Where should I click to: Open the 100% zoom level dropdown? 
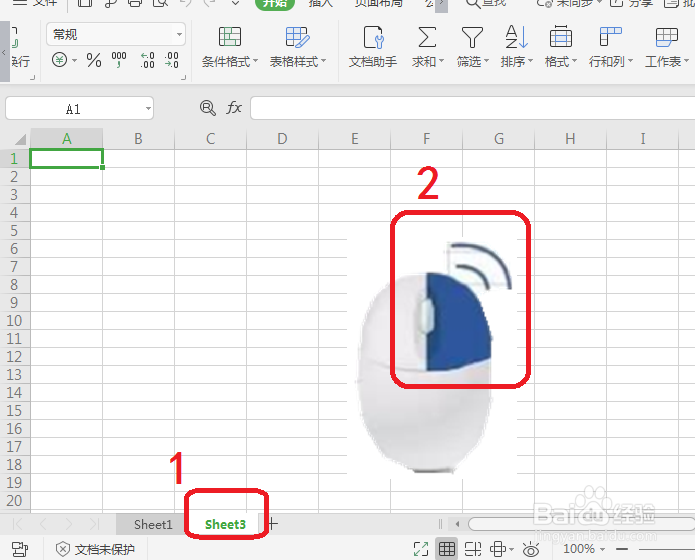tap(584, 549)
